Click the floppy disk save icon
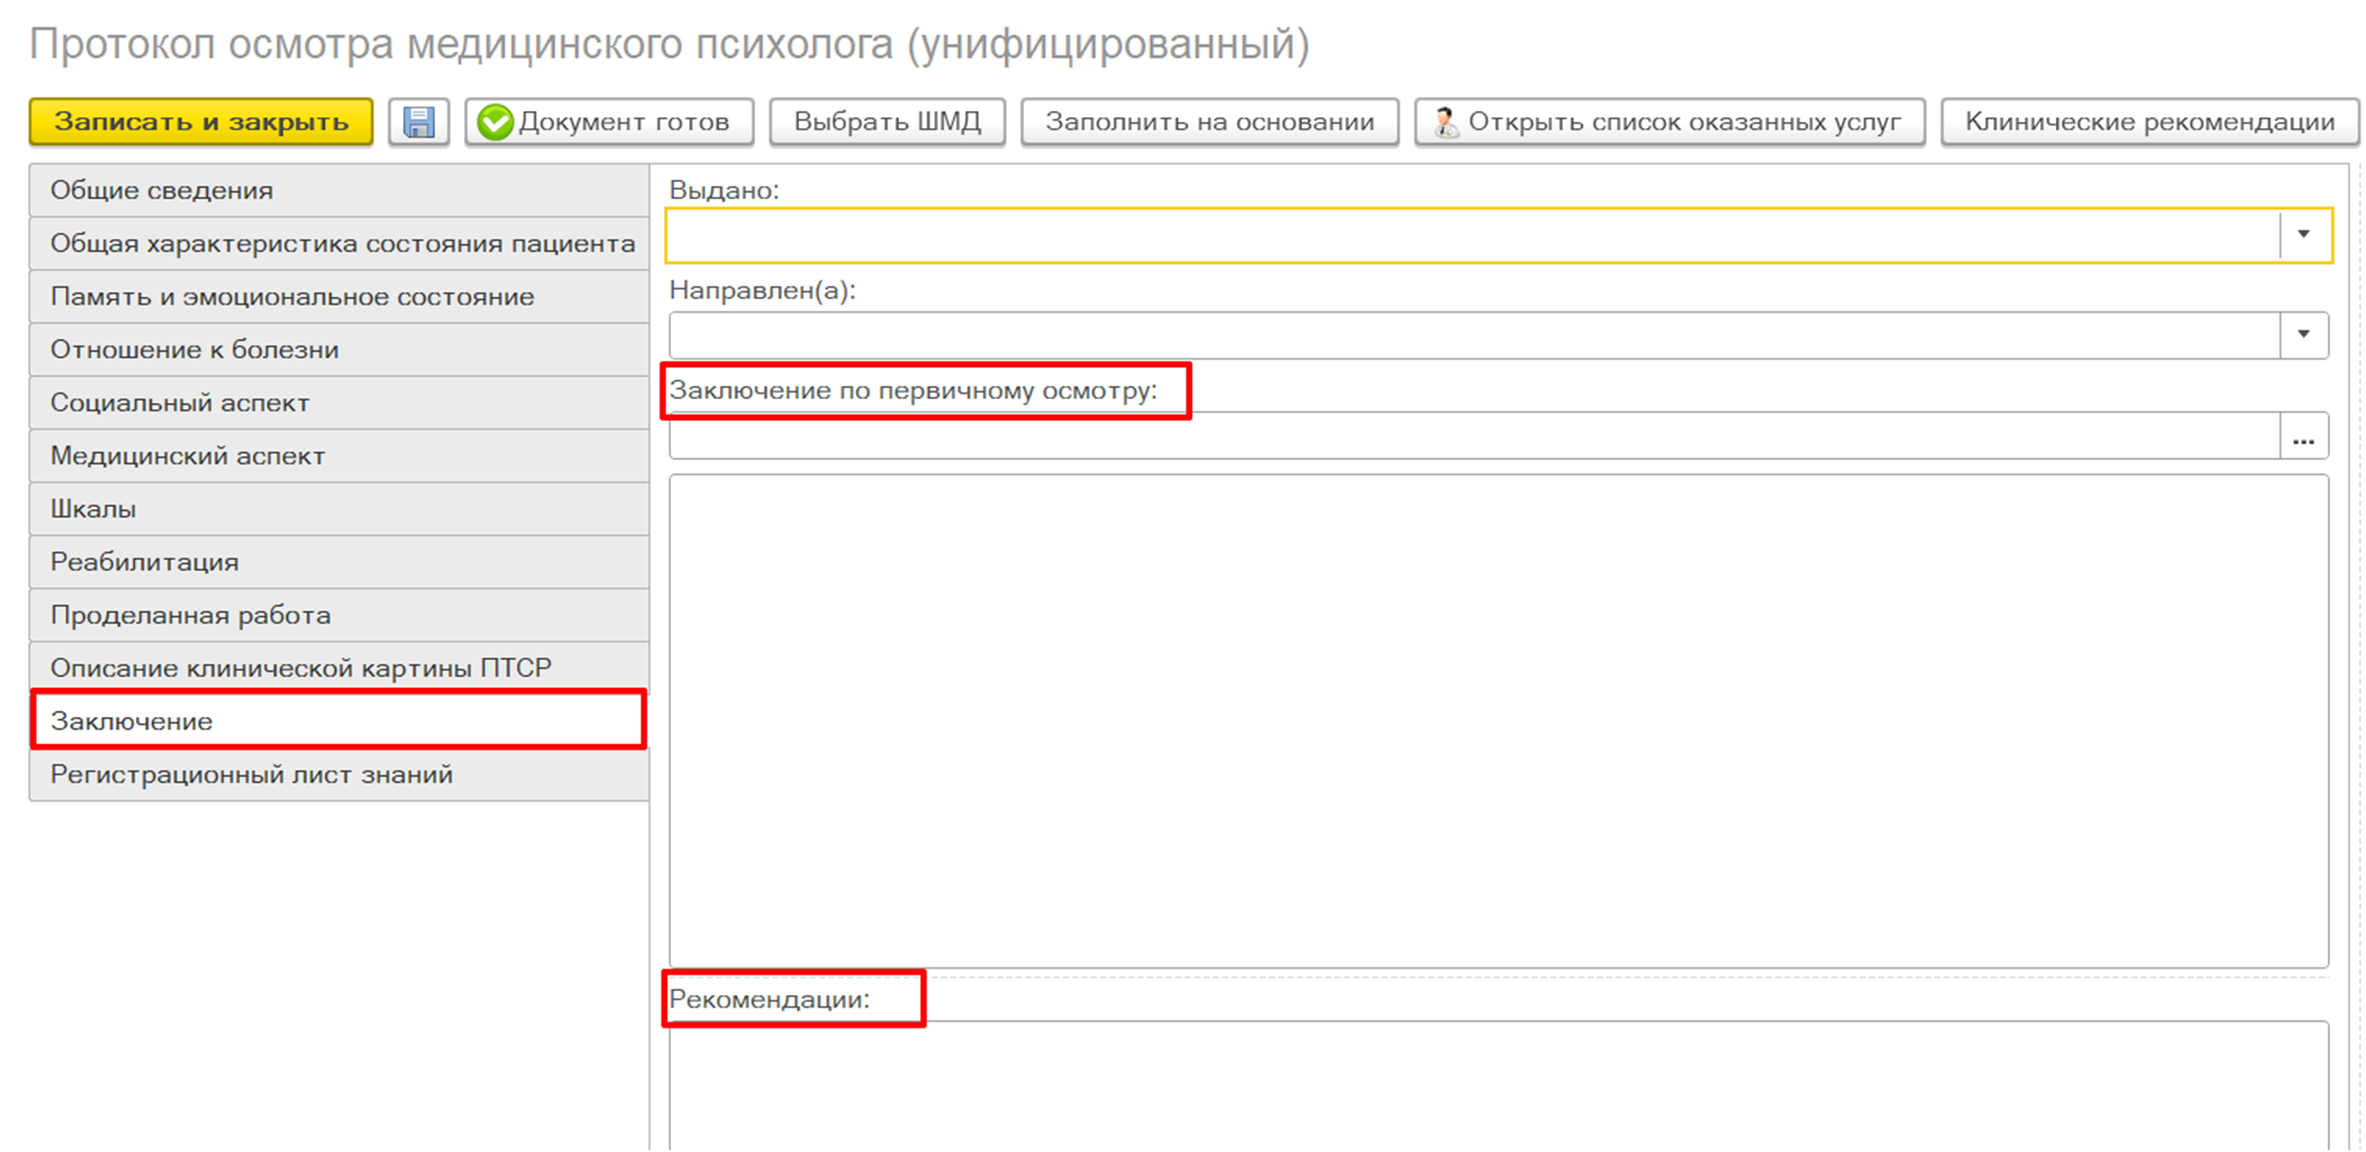The width and height of the screenshot is (2366, 1152). click(418, 122)
